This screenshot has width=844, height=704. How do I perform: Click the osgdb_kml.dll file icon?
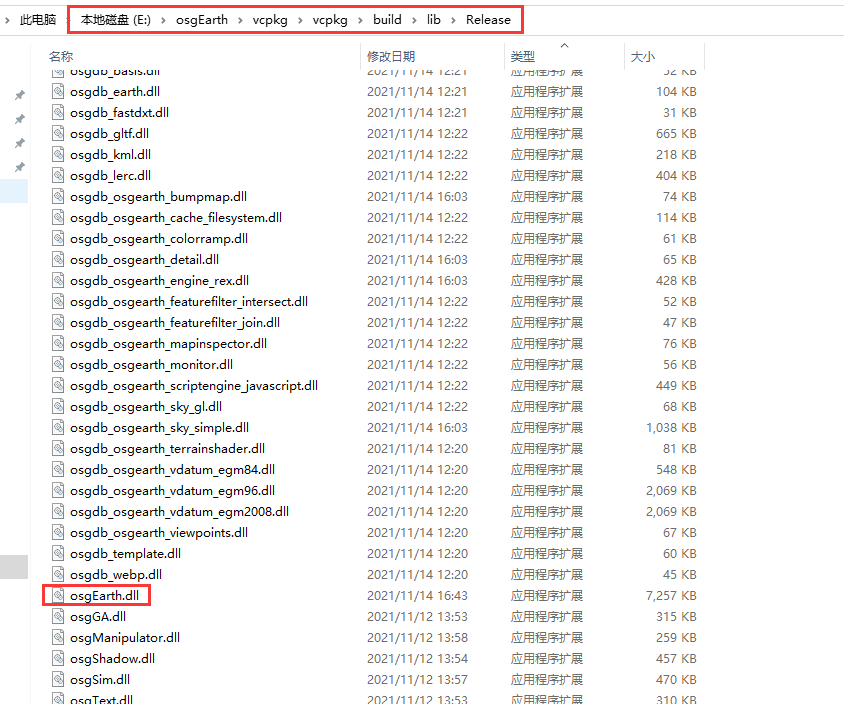coord(58,154)
